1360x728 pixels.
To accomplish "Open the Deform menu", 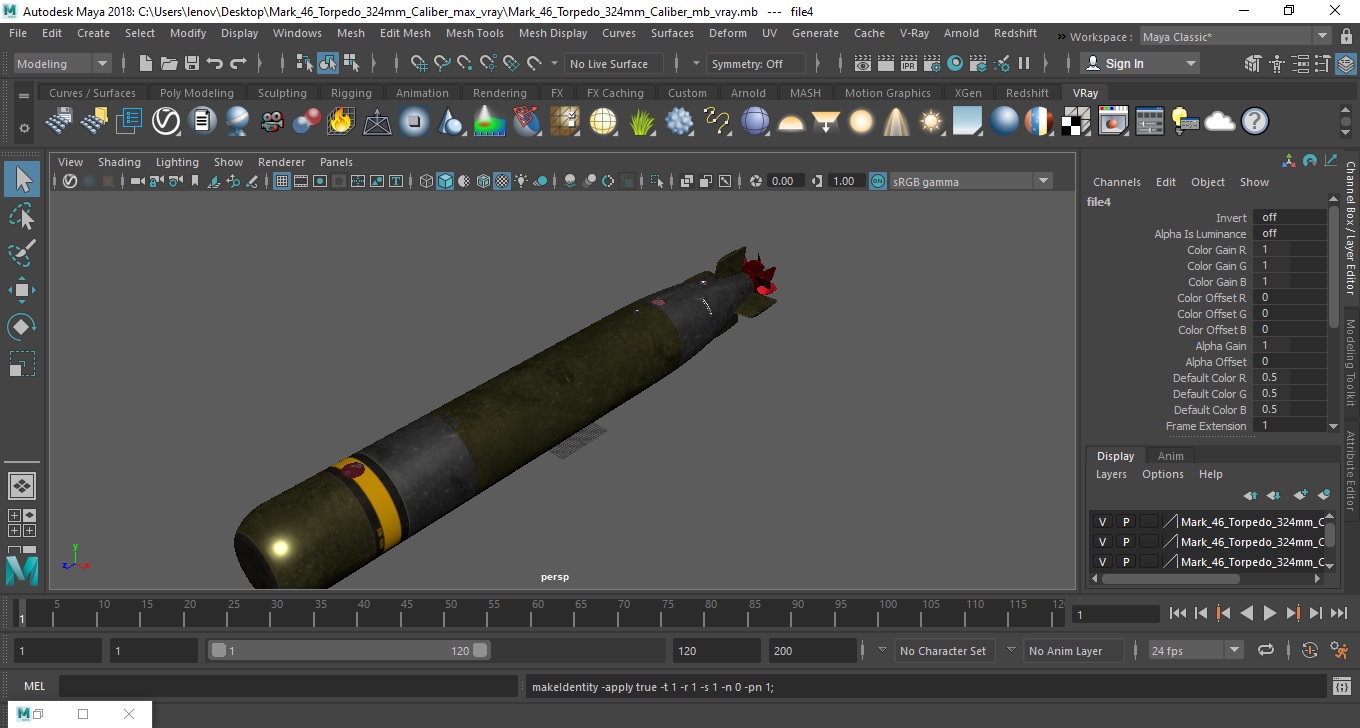I will point(727,33).
